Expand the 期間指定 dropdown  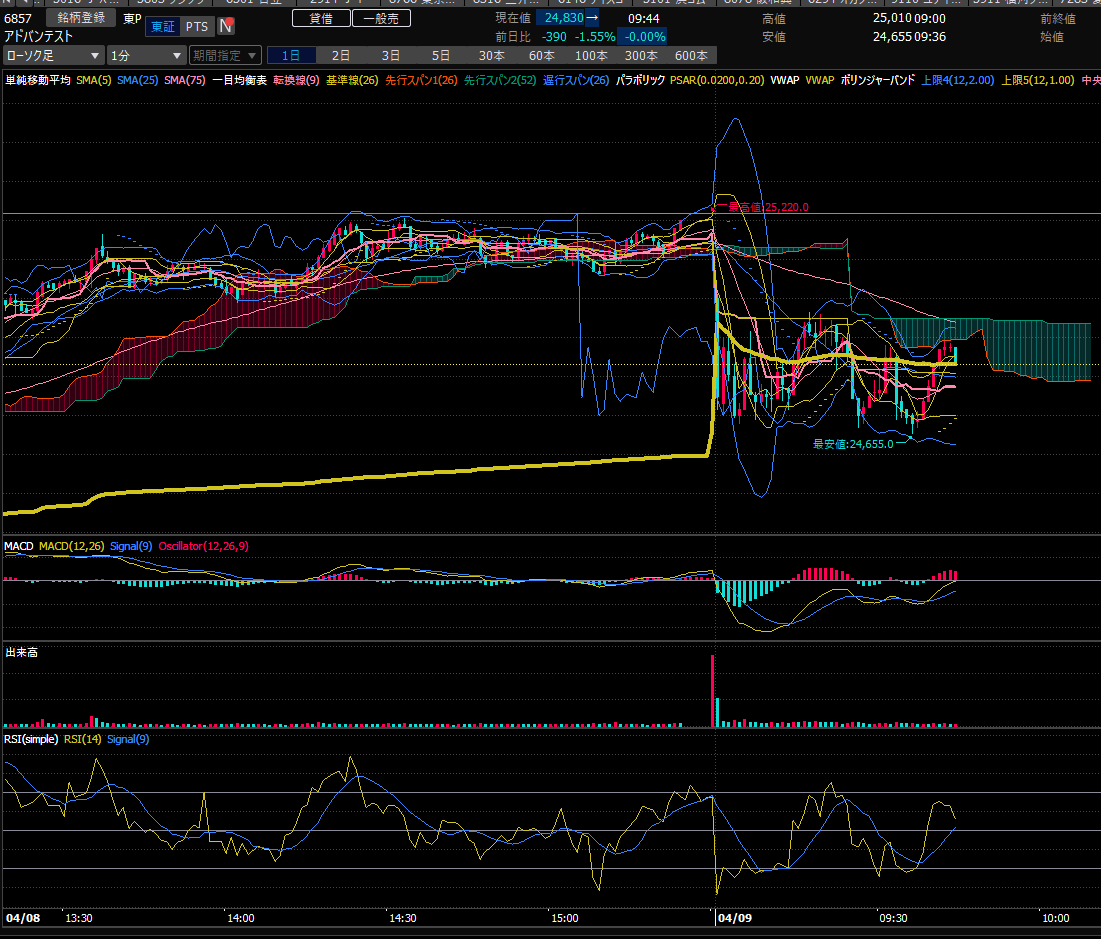click(x=225, y=56)
